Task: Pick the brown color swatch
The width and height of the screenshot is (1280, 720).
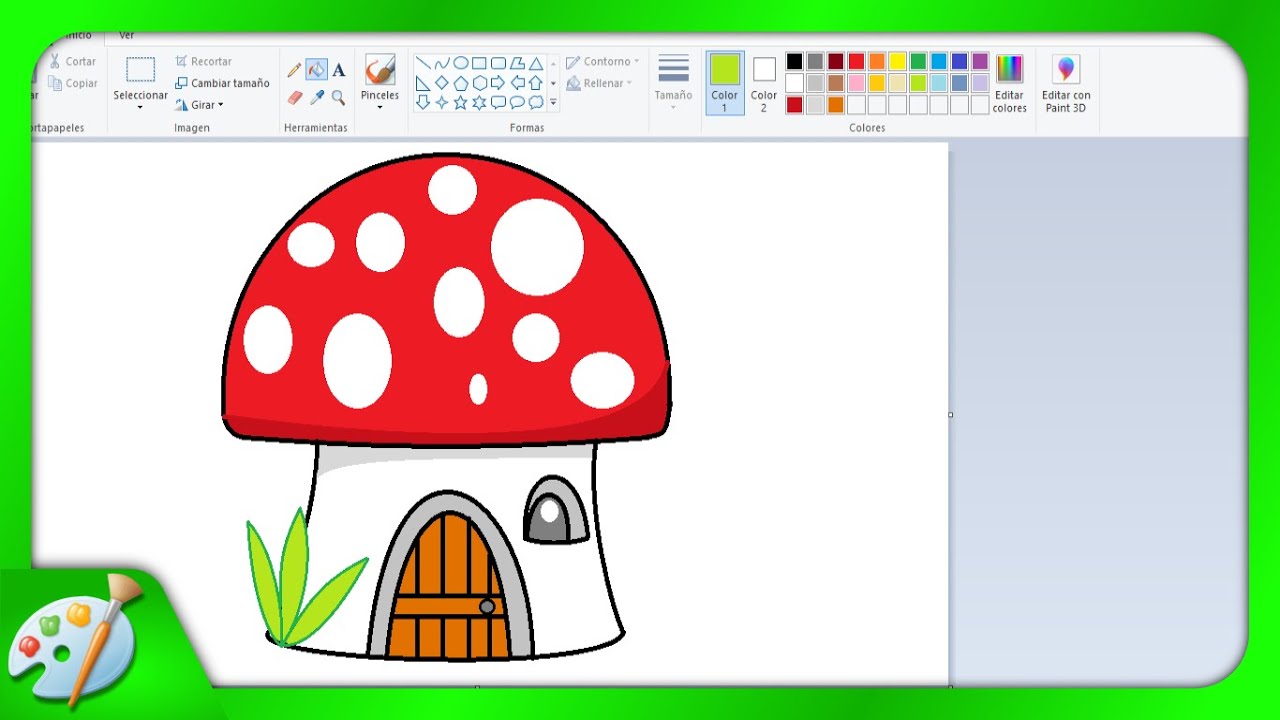Action: point(836,83)
